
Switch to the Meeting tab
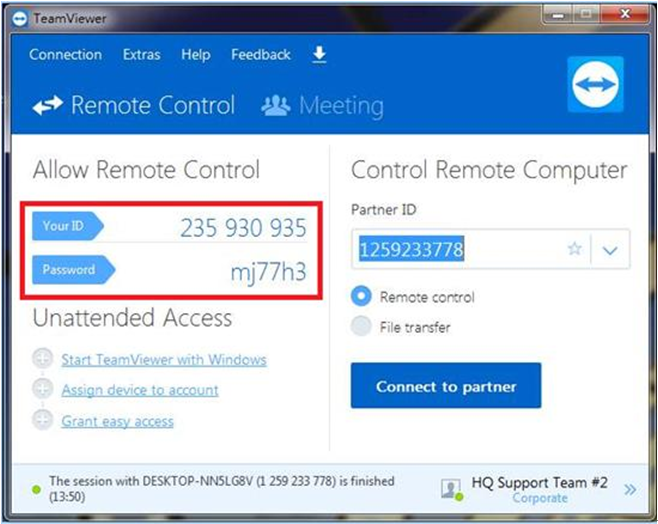pyautogui.click(x=322, y=106)
